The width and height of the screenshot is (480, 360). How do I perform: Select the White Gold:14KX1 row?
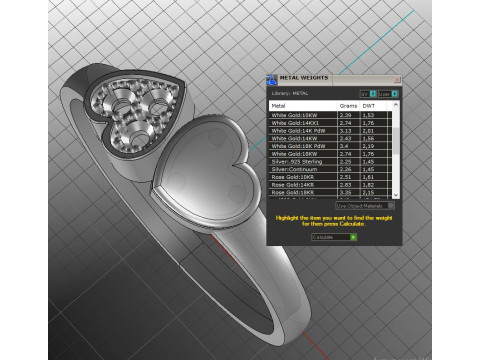pyautogui.click(x=330, y=123)
